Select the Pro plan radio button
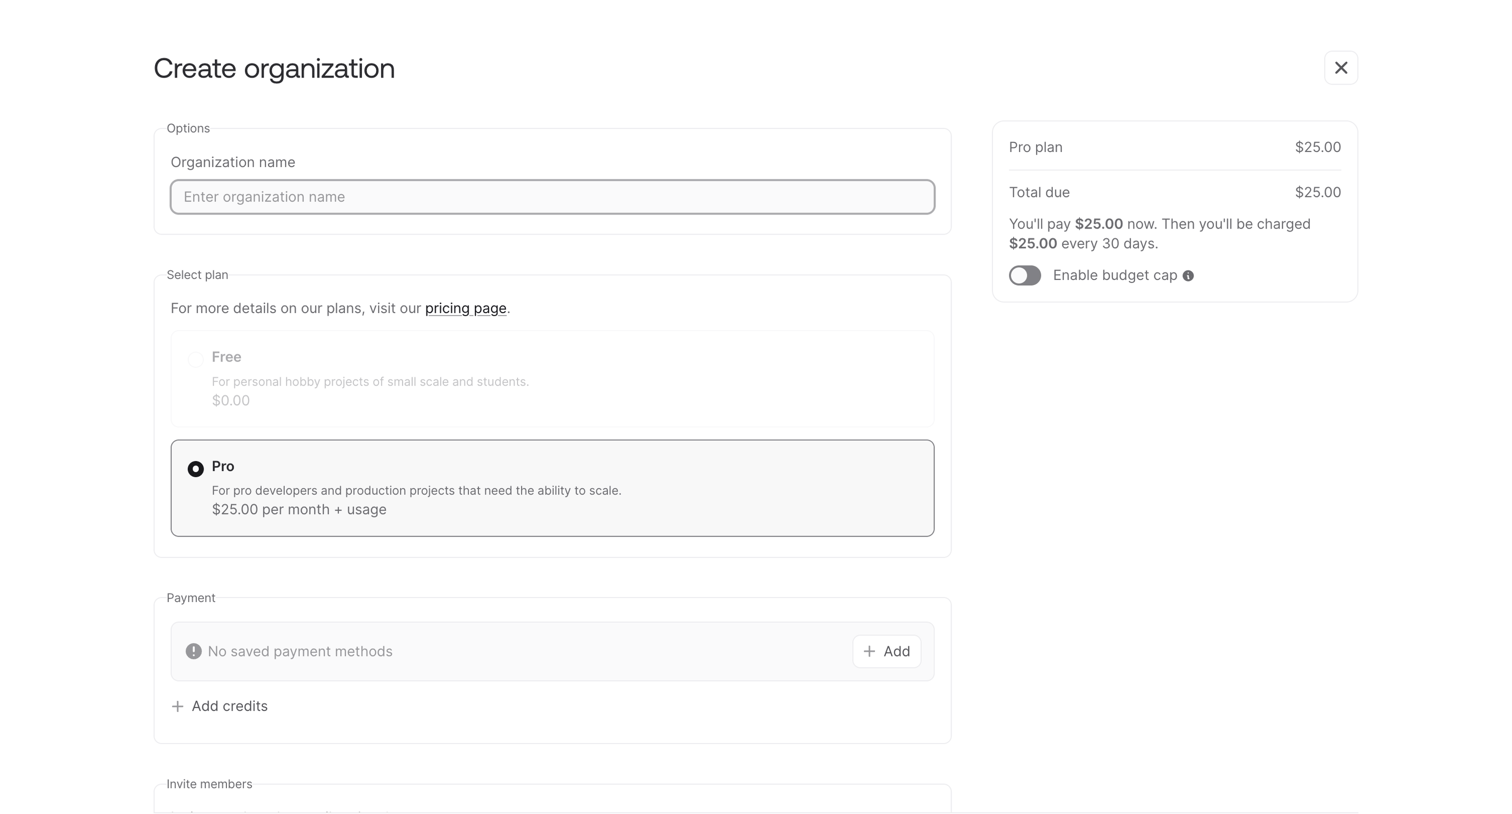The width and height of the screenshot is (1512, 814). [196, 469]
